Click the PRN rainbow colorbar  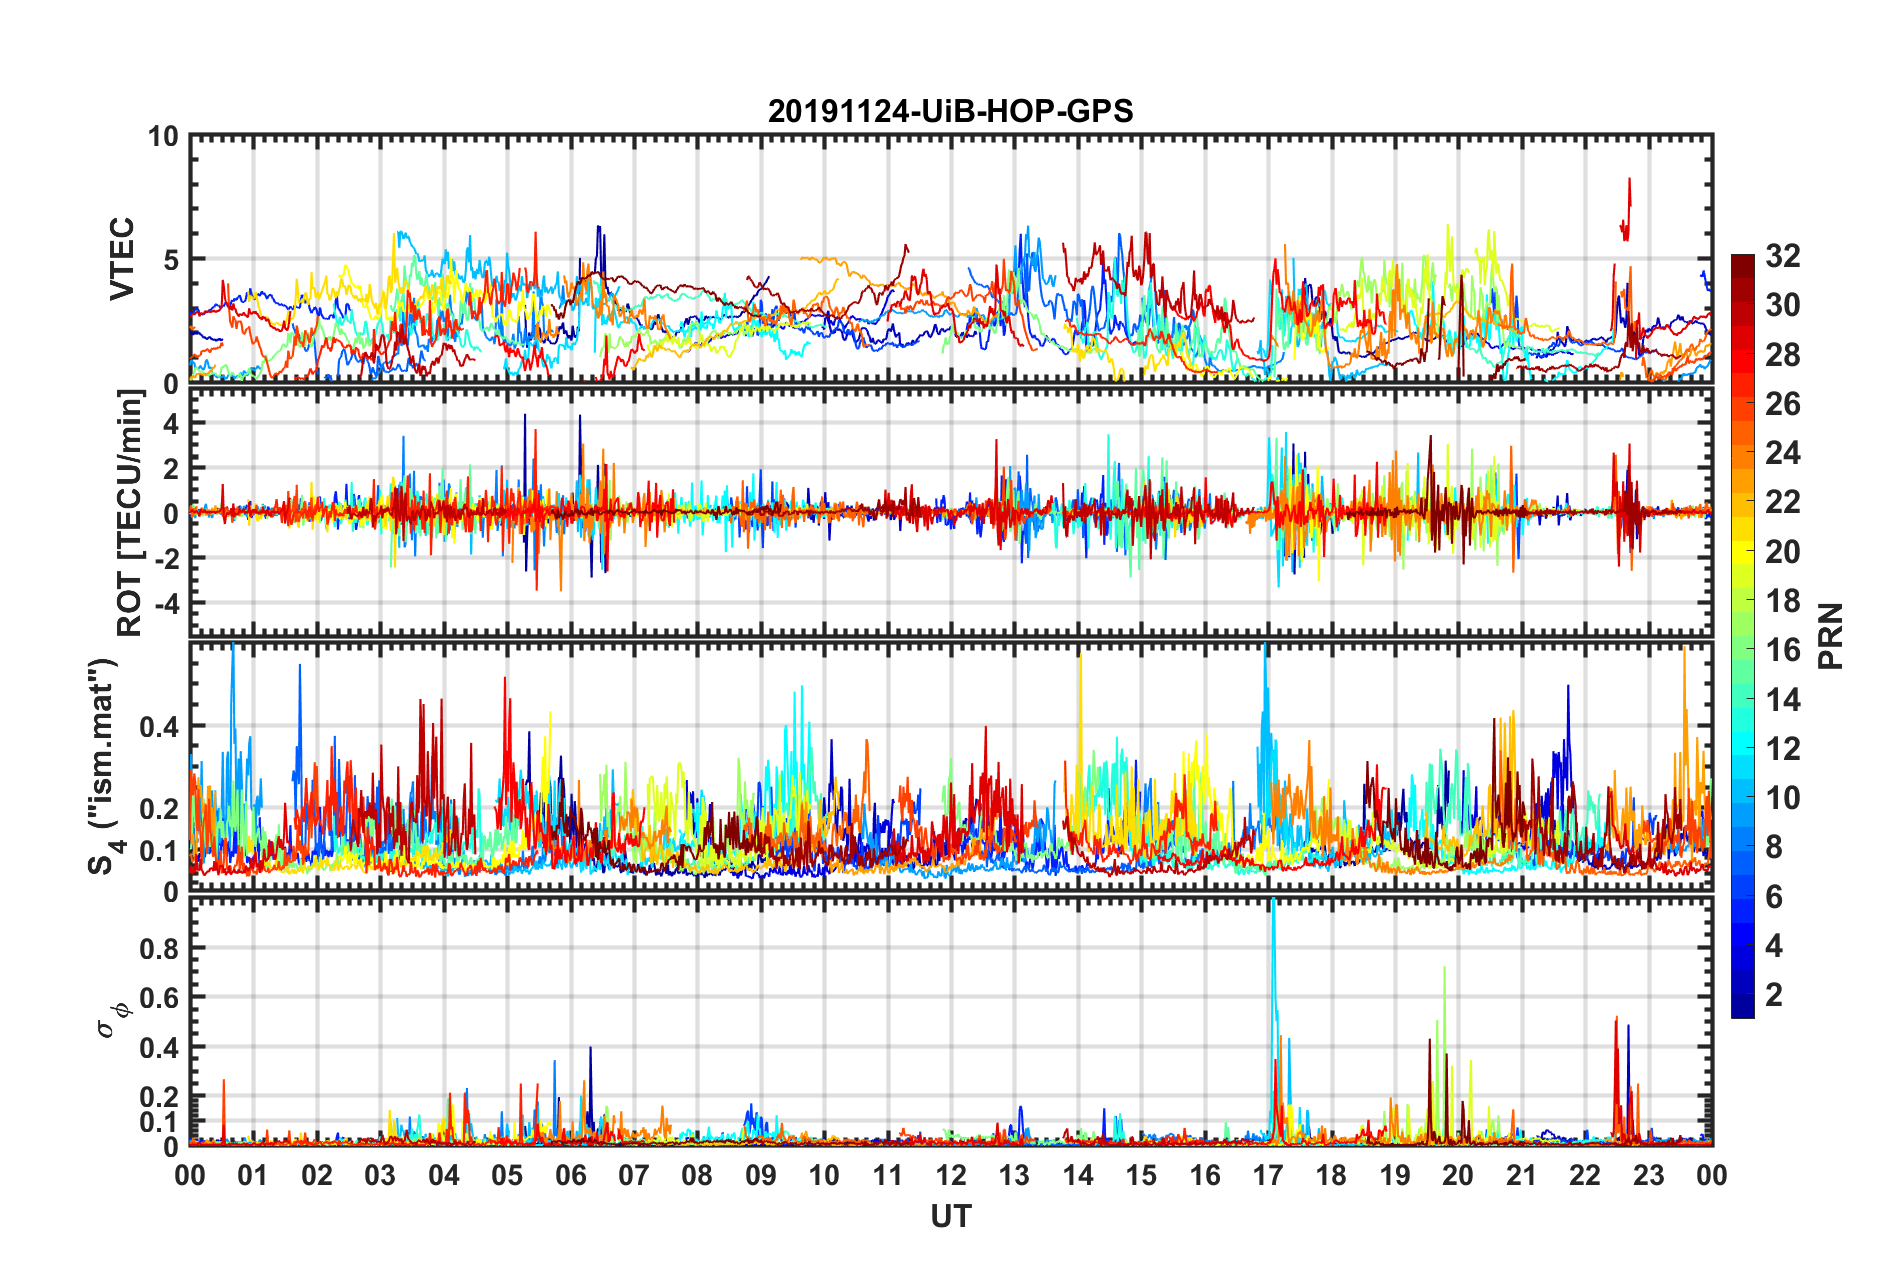tap(1742, 636)
